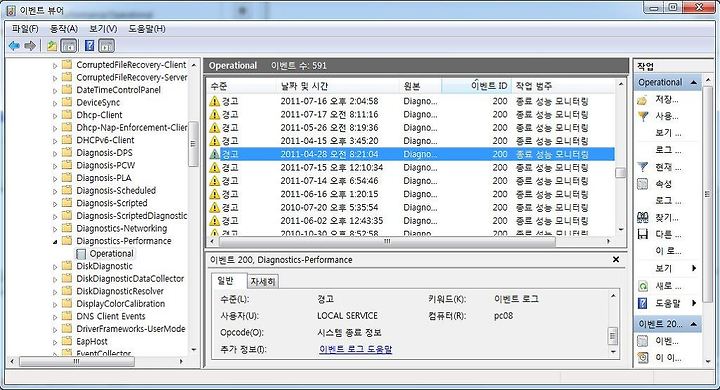720x390 pixels.
Task: Click the event list vertical scrollbar thumb
Action: click(620, 173)
